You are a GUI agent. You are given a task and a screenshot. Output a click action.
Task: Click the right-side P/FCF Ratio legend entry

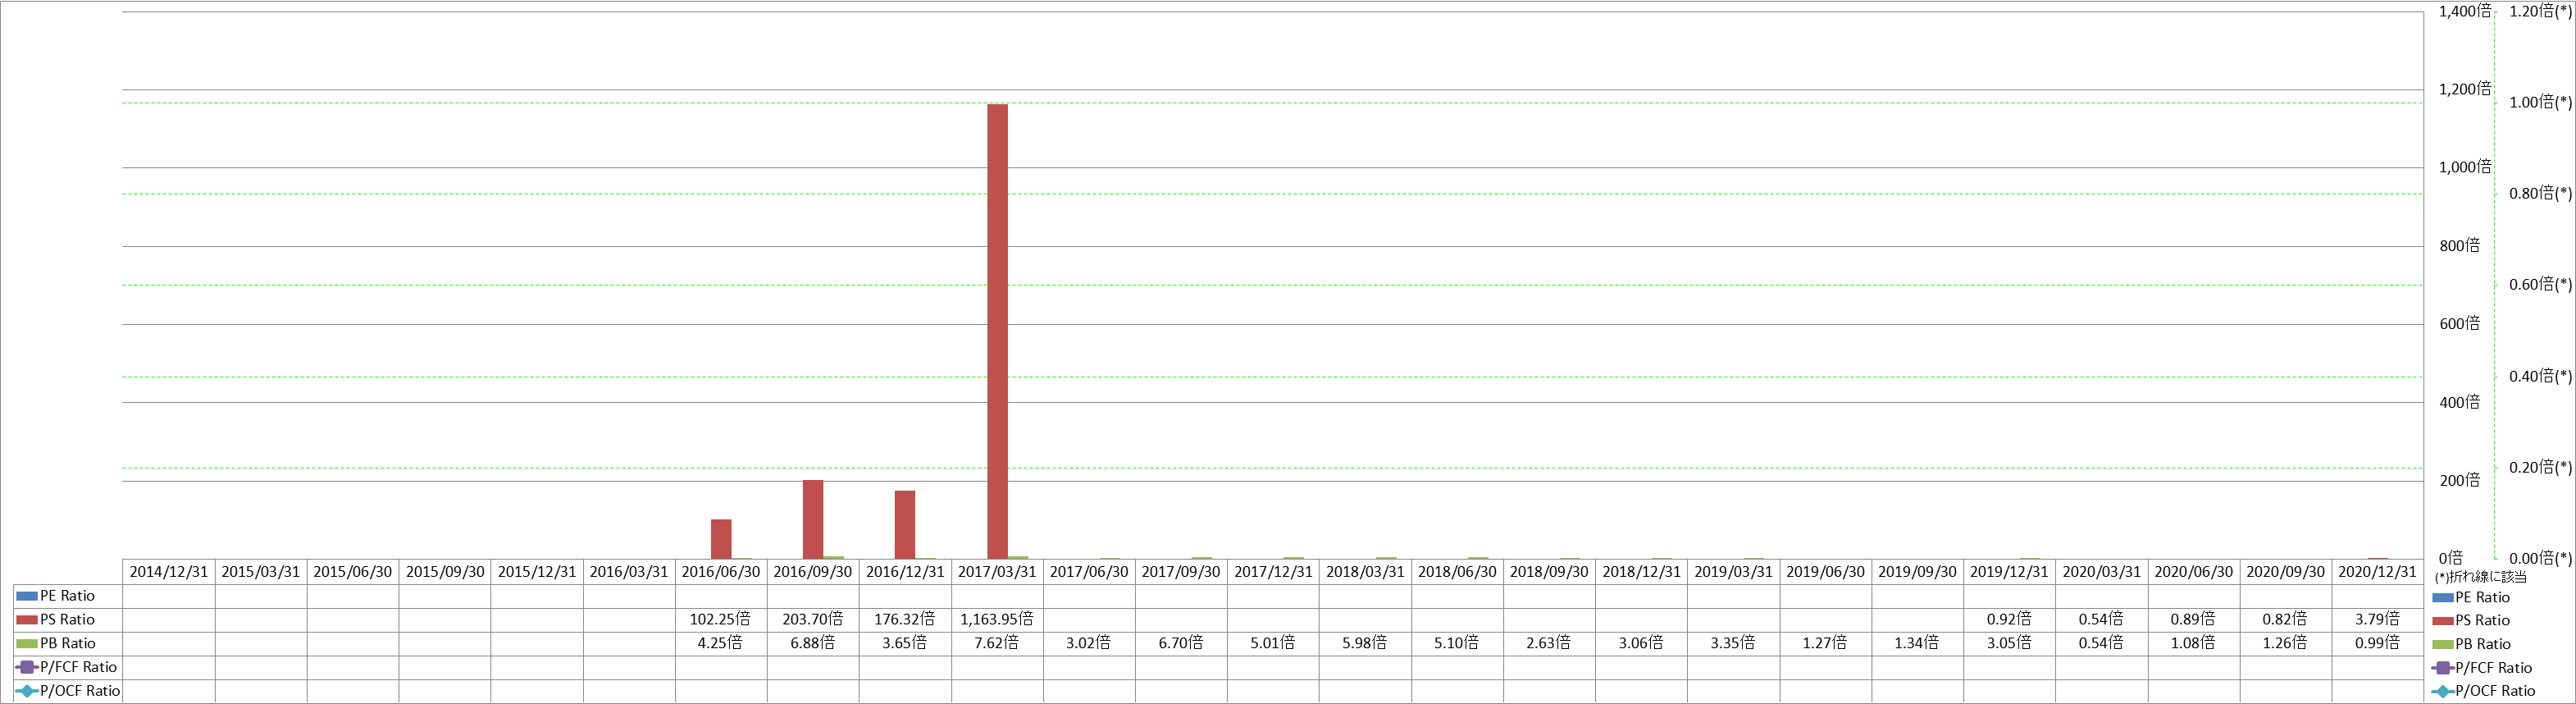2482,668
